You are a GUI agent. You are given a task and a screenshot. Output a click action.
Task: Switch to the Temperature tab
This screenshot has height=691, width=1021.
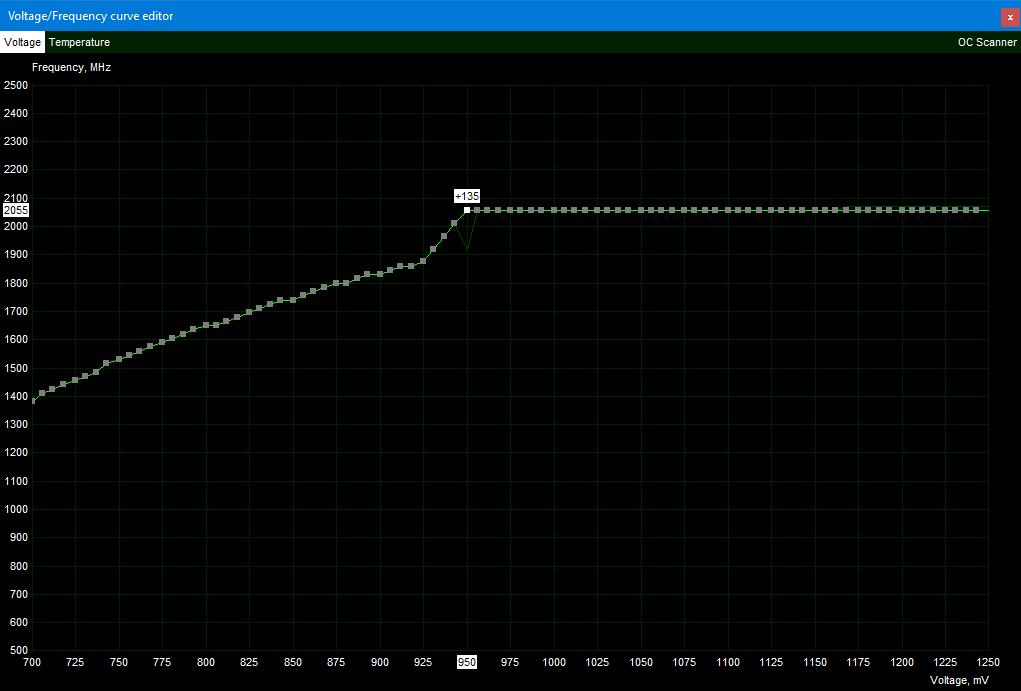[x=79, y=42]
